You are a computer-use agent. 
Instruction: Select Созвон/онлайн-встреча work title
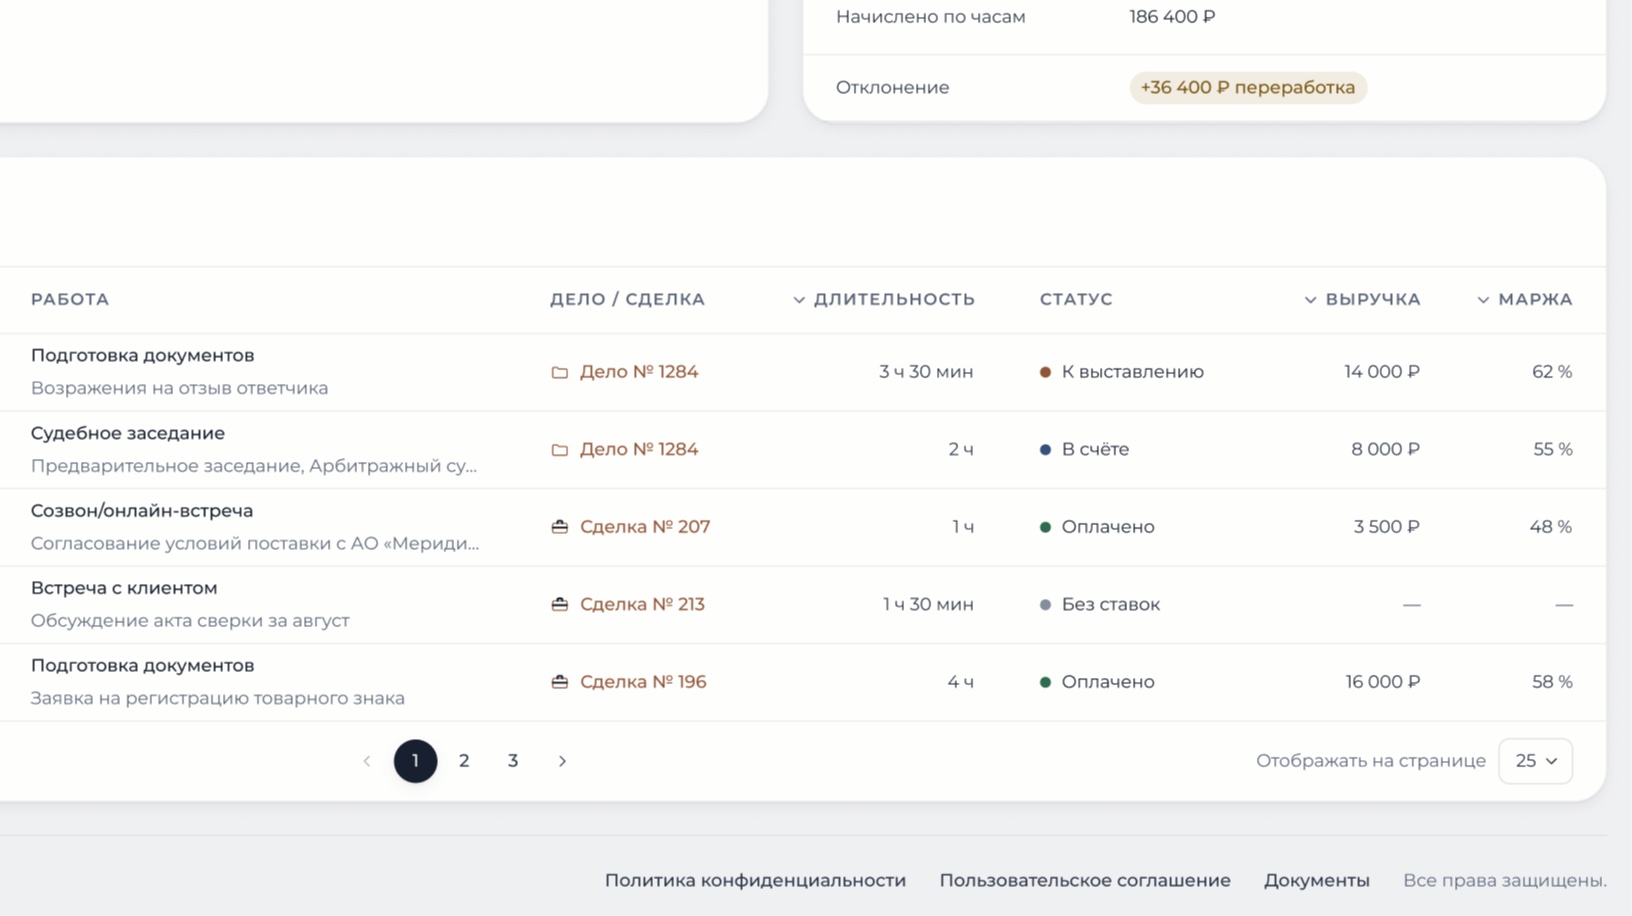pyautogui.click(x=142, y=511)
